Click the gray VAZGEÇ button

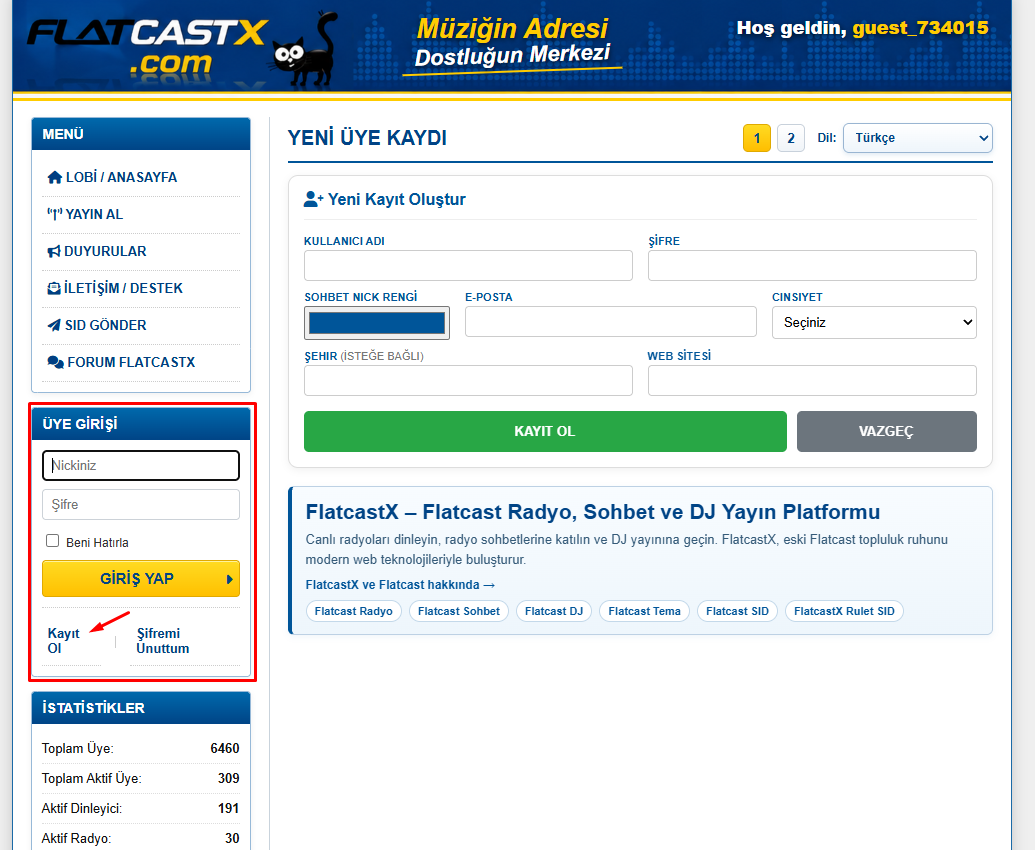click(886, 432)
